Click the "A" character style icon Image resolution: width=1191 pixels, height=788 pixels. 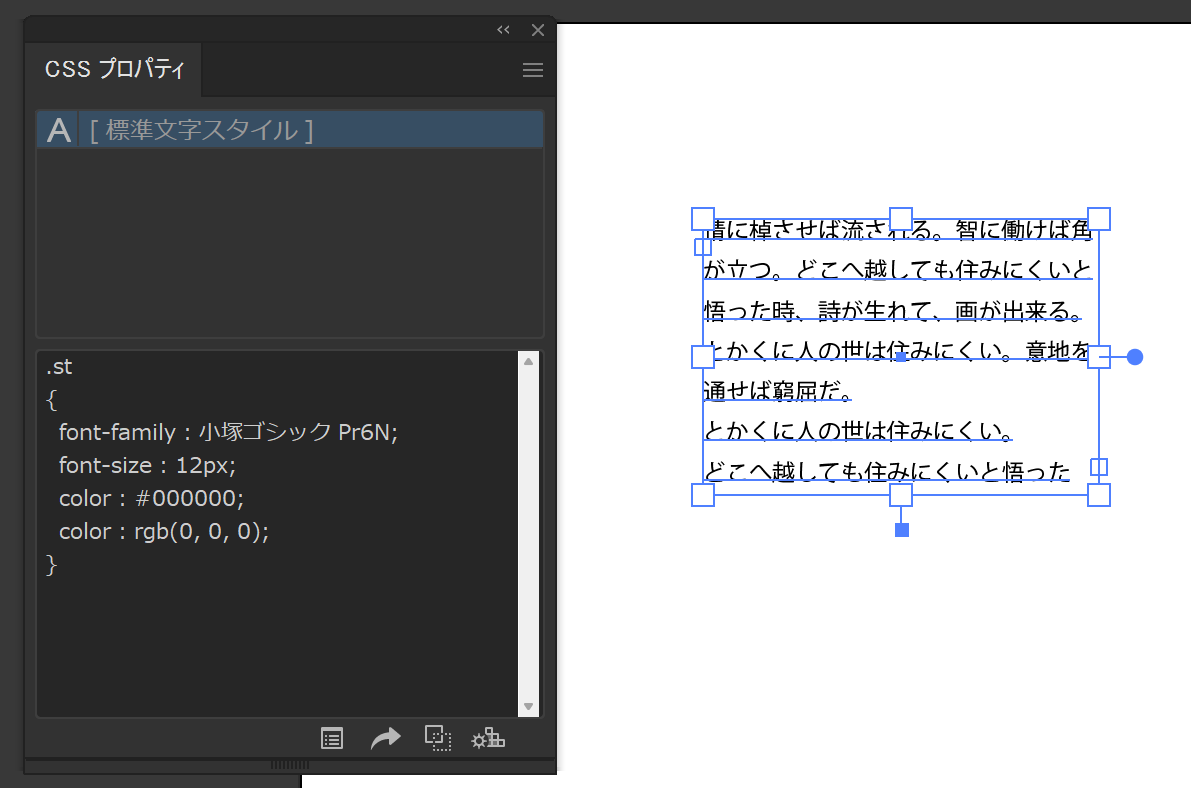[x=57, y=128]
